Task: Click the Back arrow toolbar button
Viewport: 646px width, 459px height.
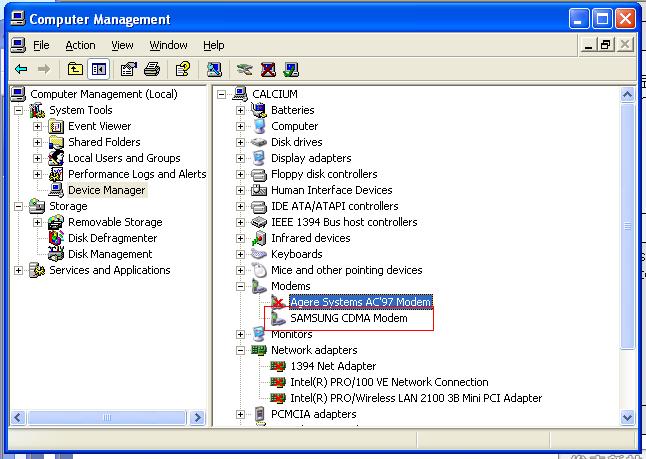Action: tap(21, 69)
